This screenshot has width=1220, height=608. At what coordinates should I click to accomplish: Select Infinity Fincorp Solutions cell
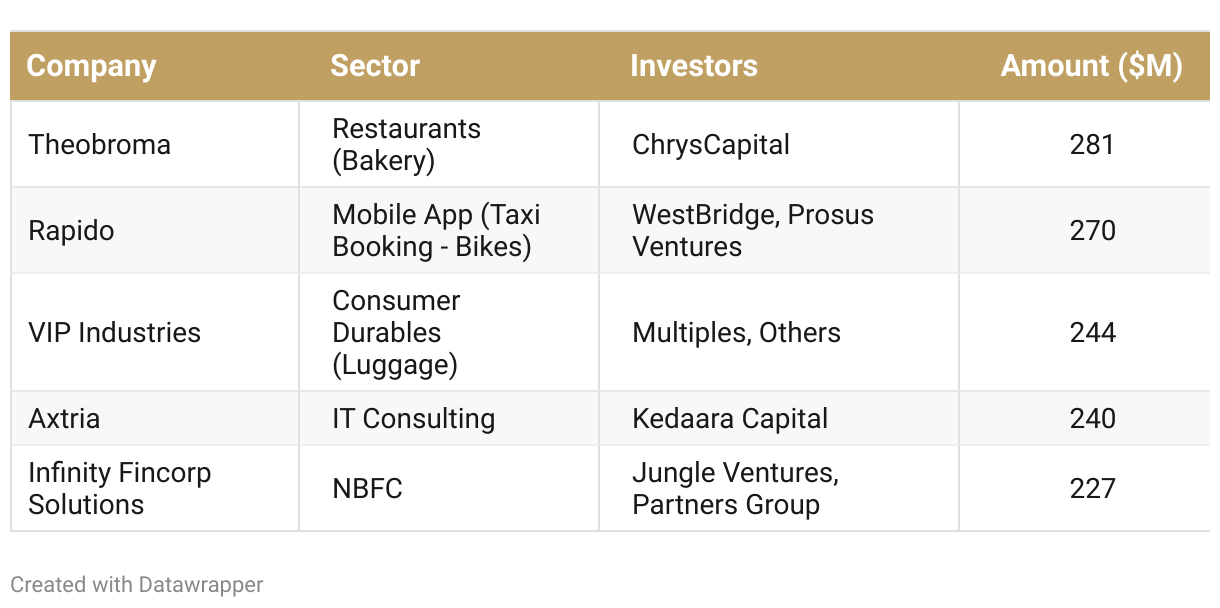[120, 488]
